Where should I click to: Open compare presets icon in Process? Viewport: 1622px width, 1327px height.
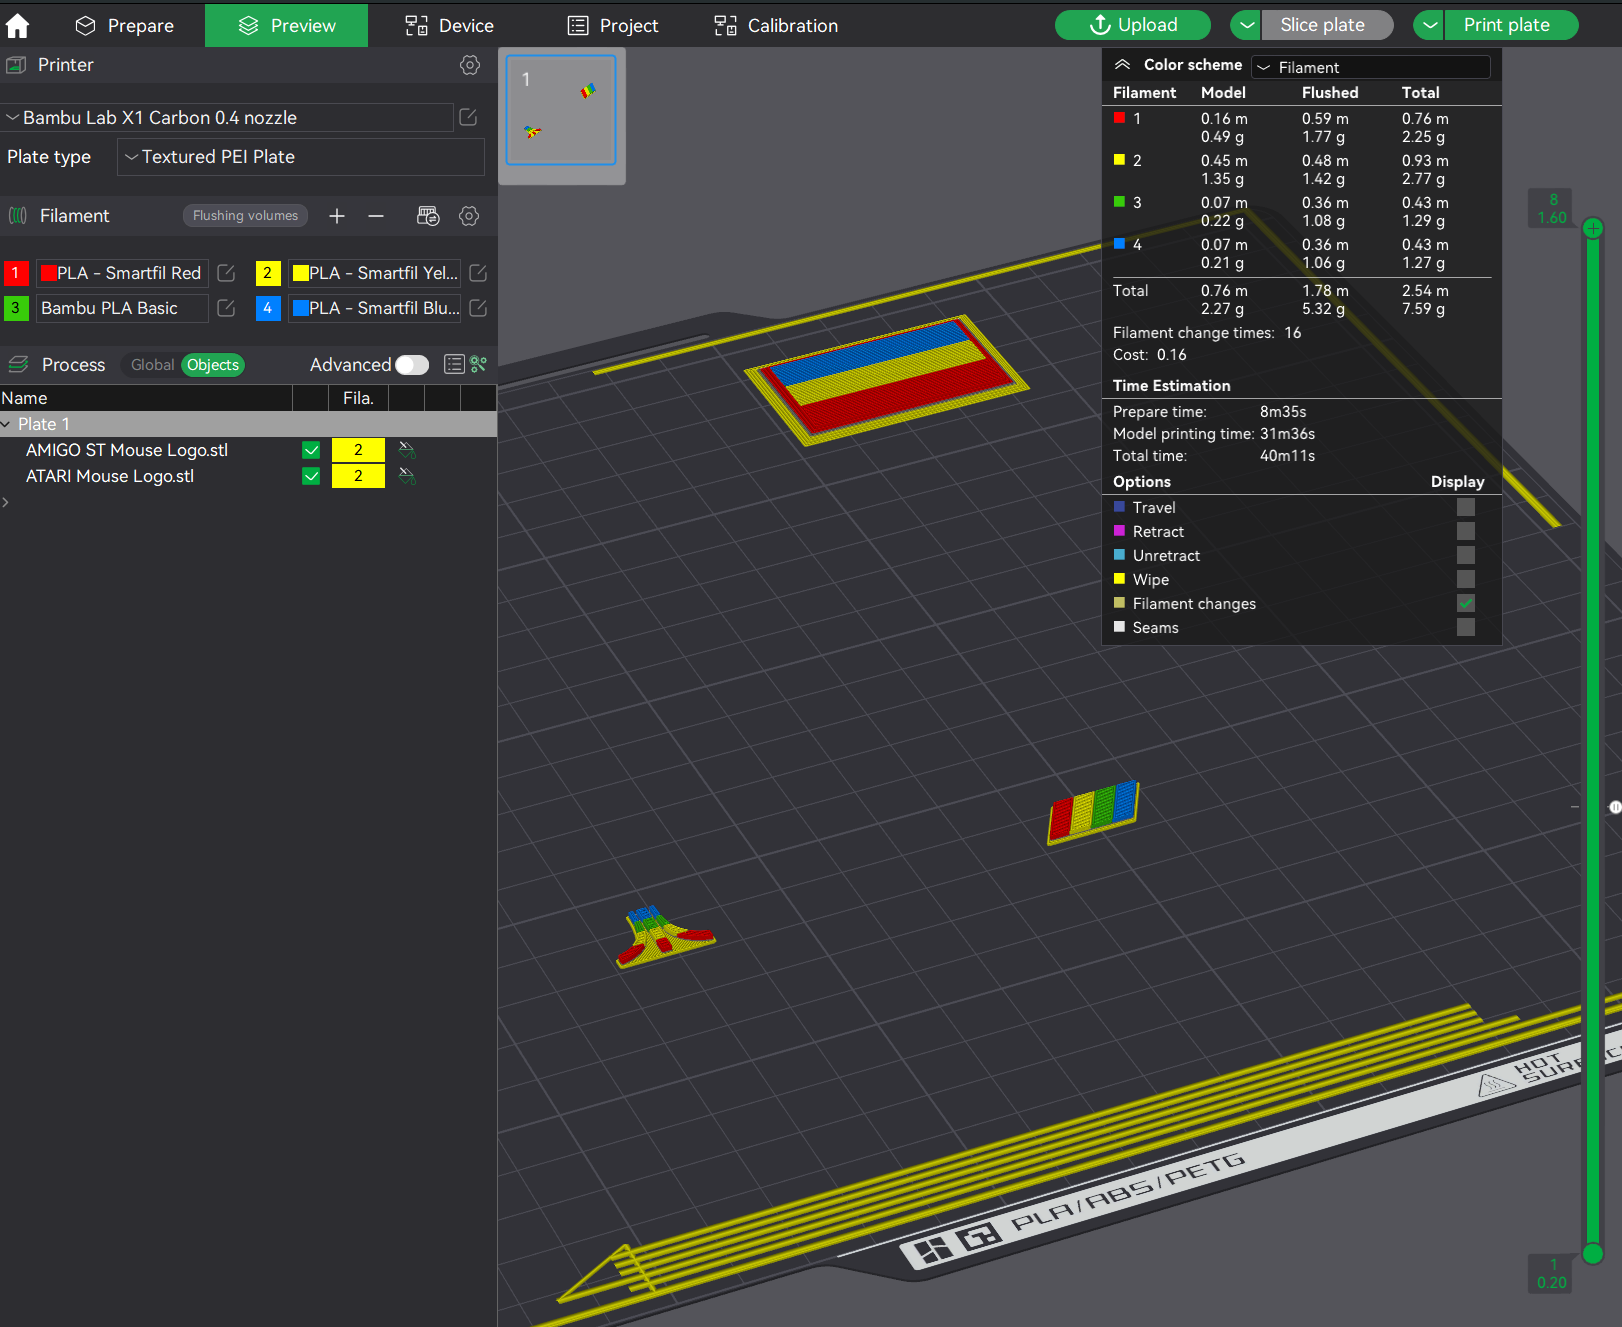pyautogui.click(x=479, y=364)
